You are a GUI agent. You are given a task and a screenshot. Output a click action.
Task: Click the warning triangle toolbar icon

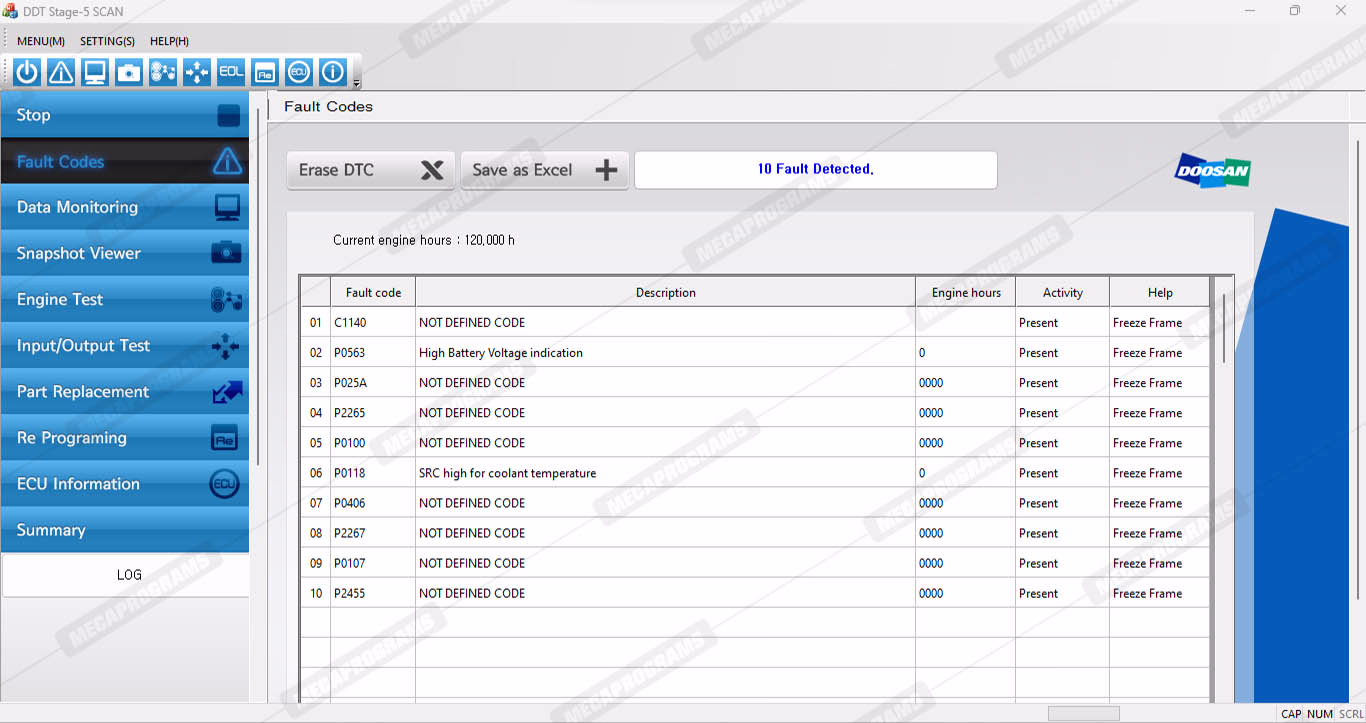61,72
